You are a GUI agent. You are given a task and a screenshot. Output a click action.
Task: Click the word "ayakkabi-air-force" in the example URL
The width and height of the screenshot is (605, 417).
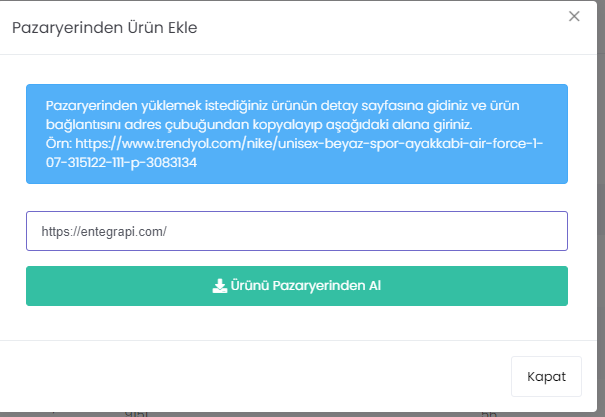[x=461, y=143]
